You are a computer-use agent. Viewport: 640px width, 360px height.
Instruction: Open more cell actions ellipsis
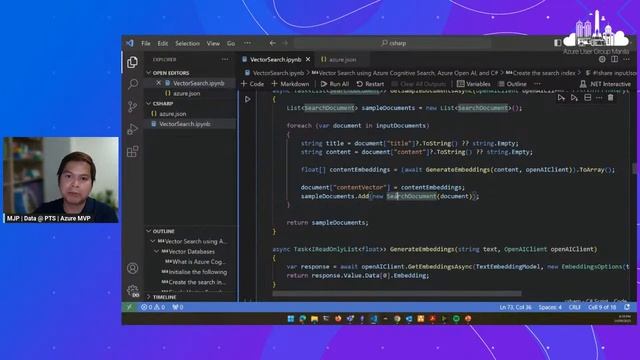click(x=599, y=98)
